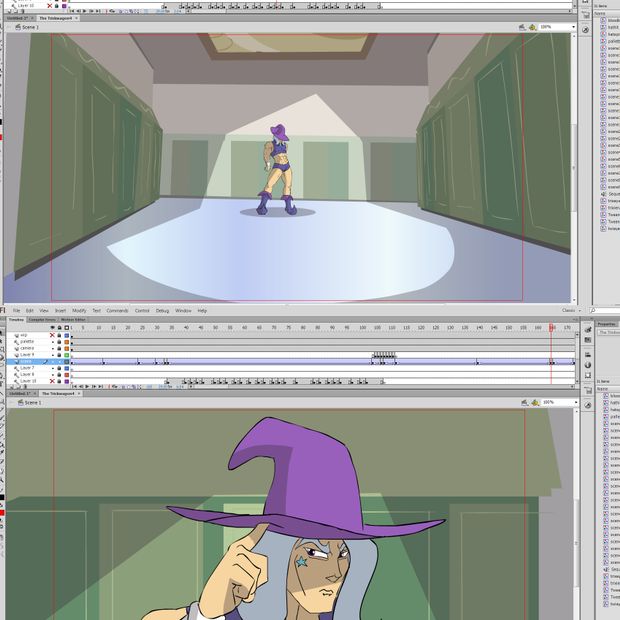Open the Commands menu

coord(117,311)
